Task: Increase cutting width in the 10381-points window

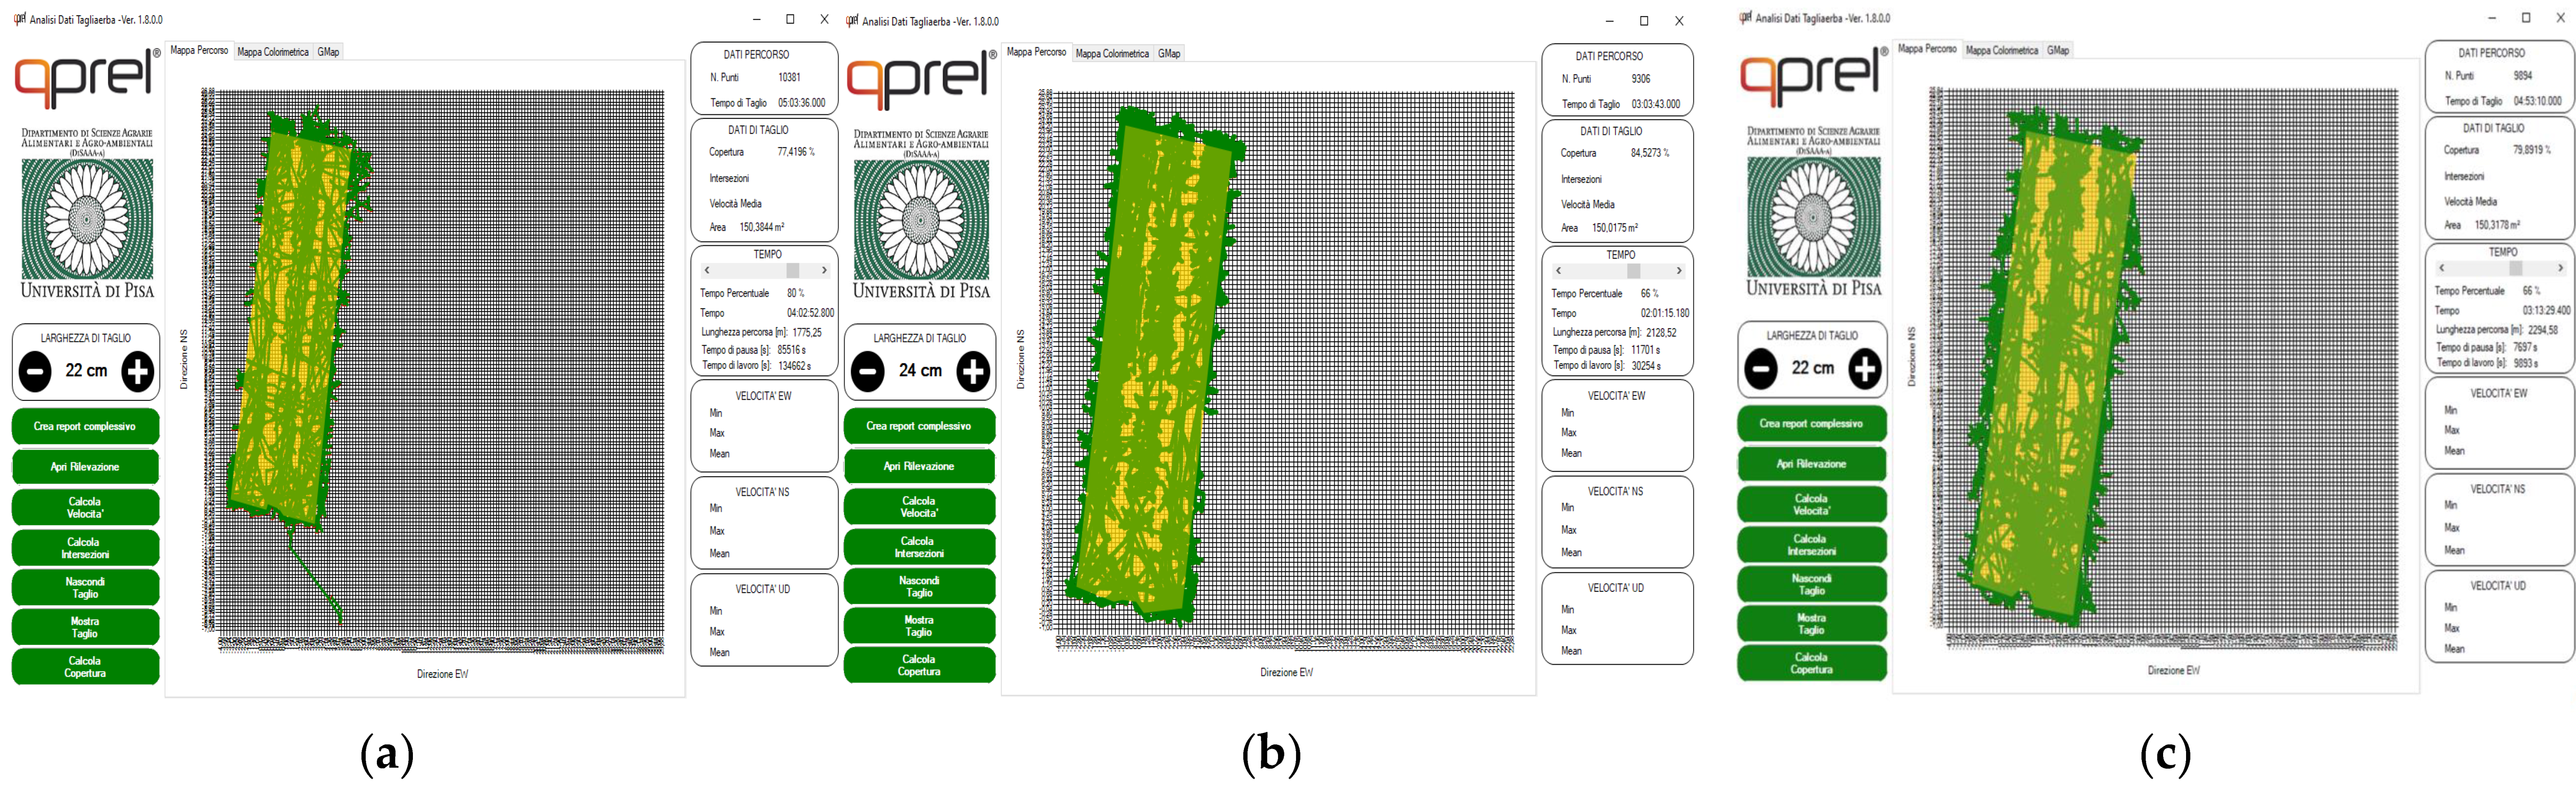Action: (138, 372)
